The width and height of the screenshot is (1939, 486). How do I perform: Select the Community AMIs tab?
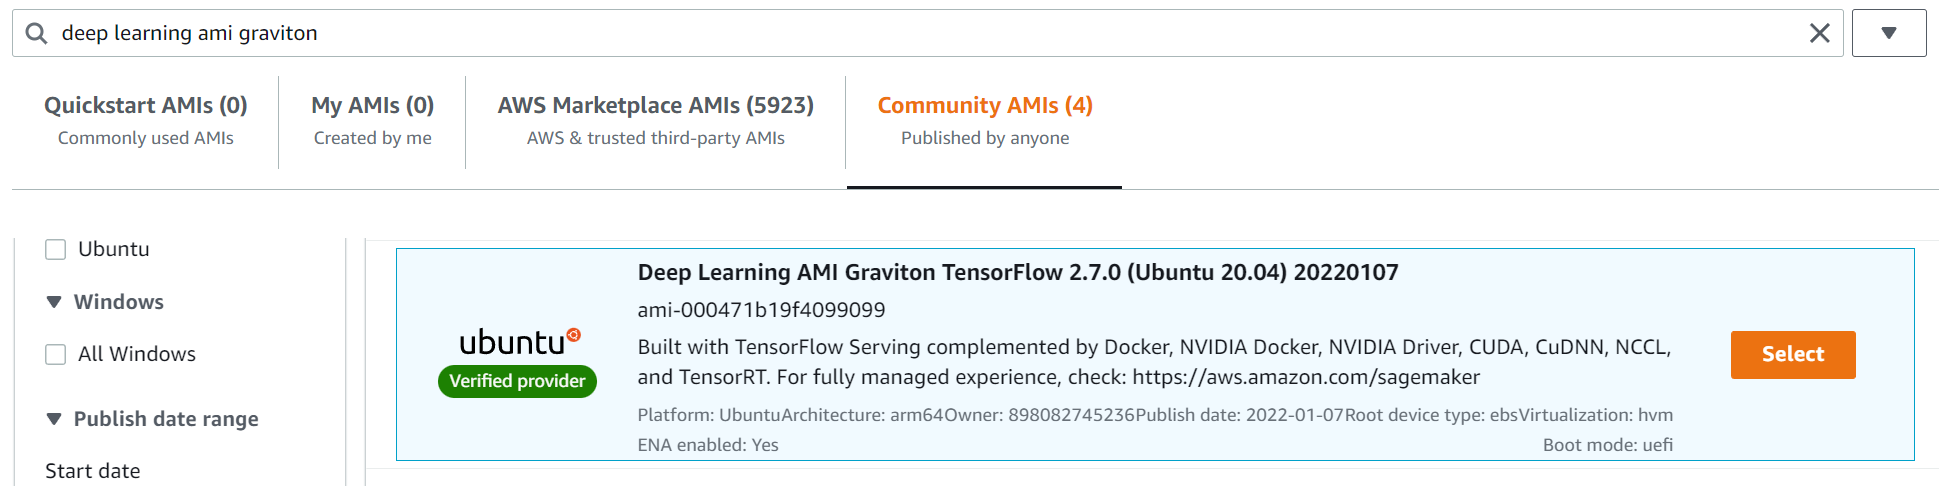tap(984, 120)
